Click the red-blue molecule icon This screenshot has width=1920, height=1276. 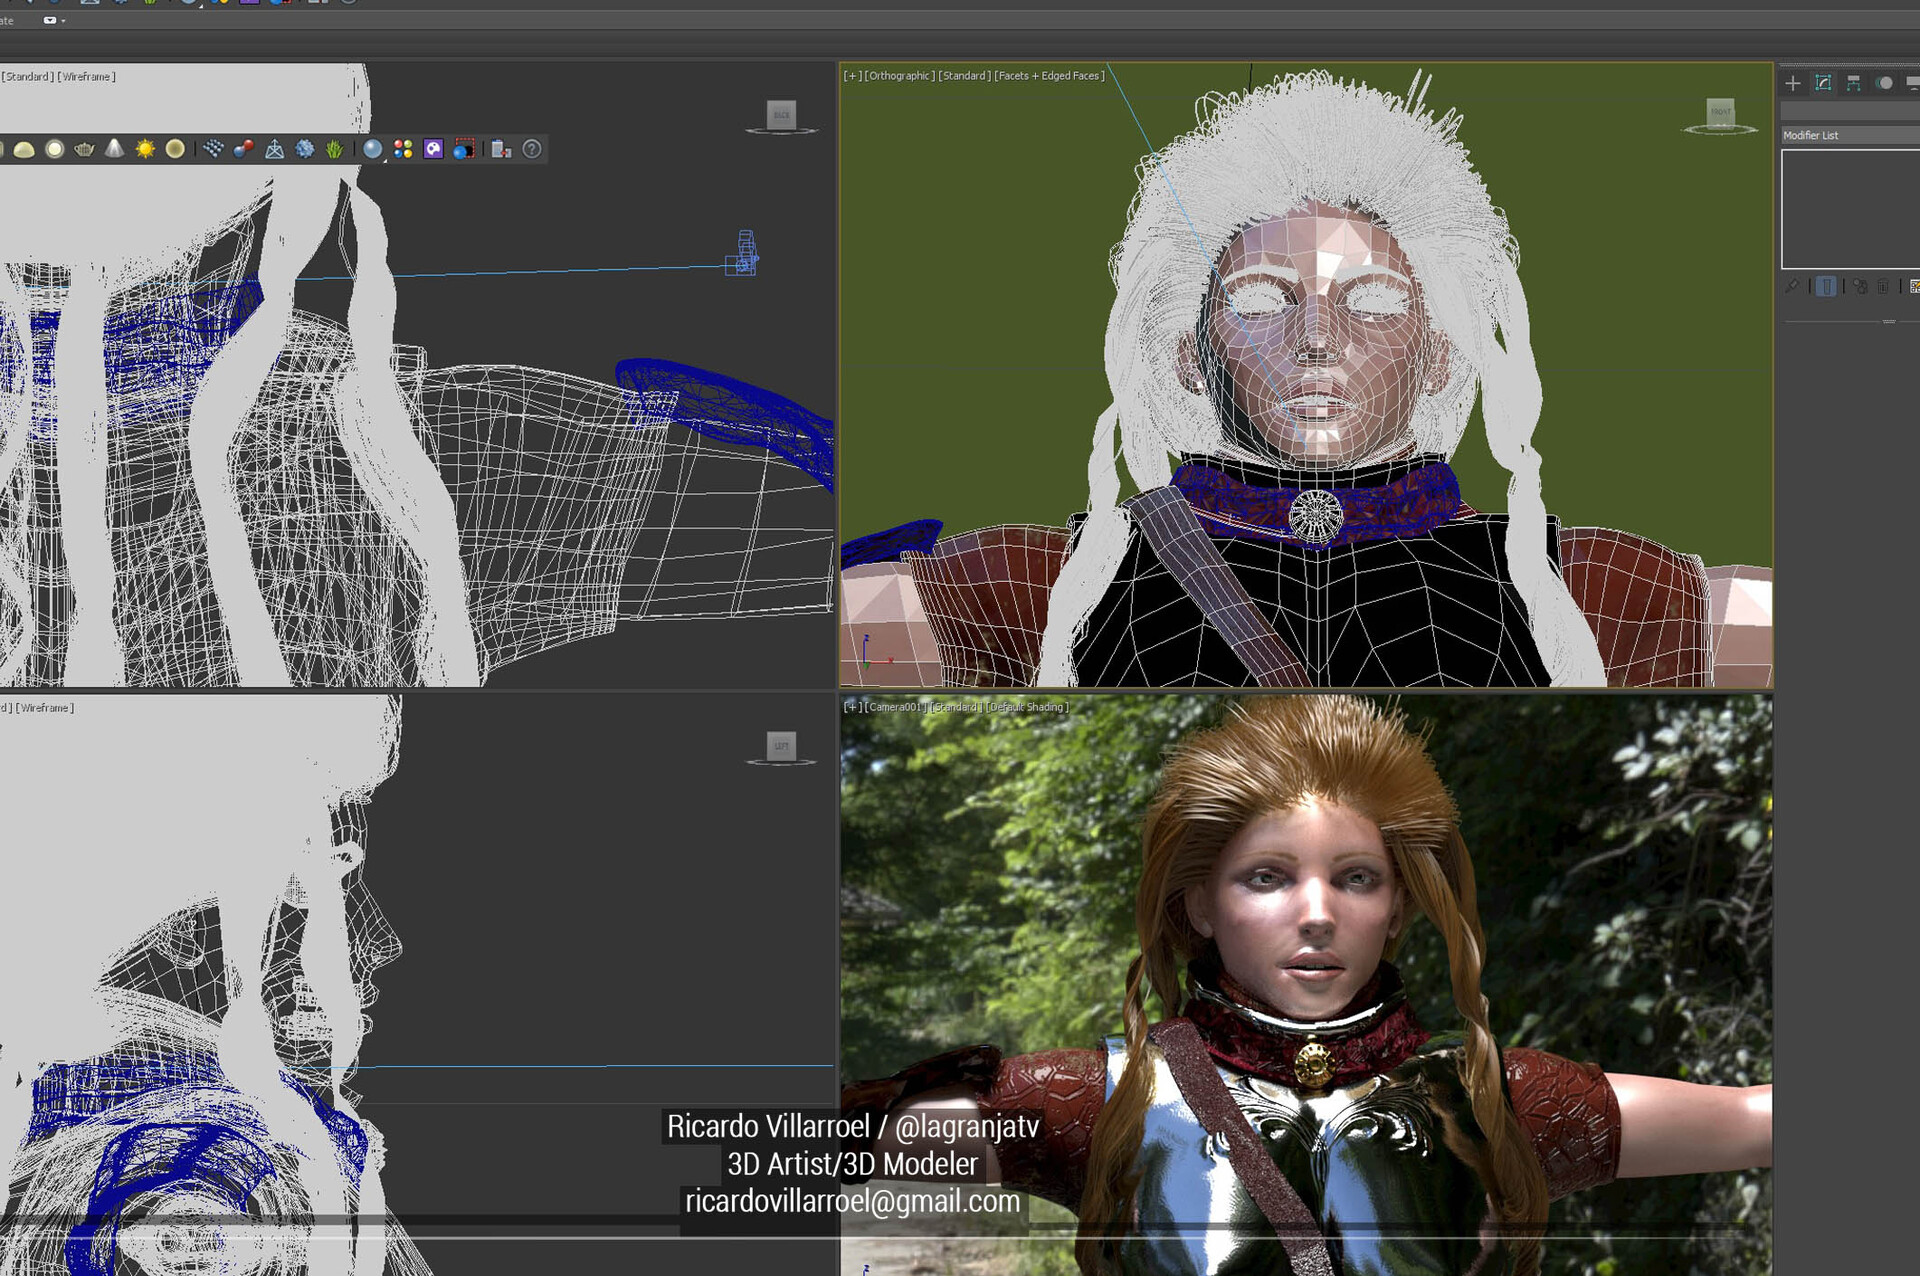click(243, 149)
